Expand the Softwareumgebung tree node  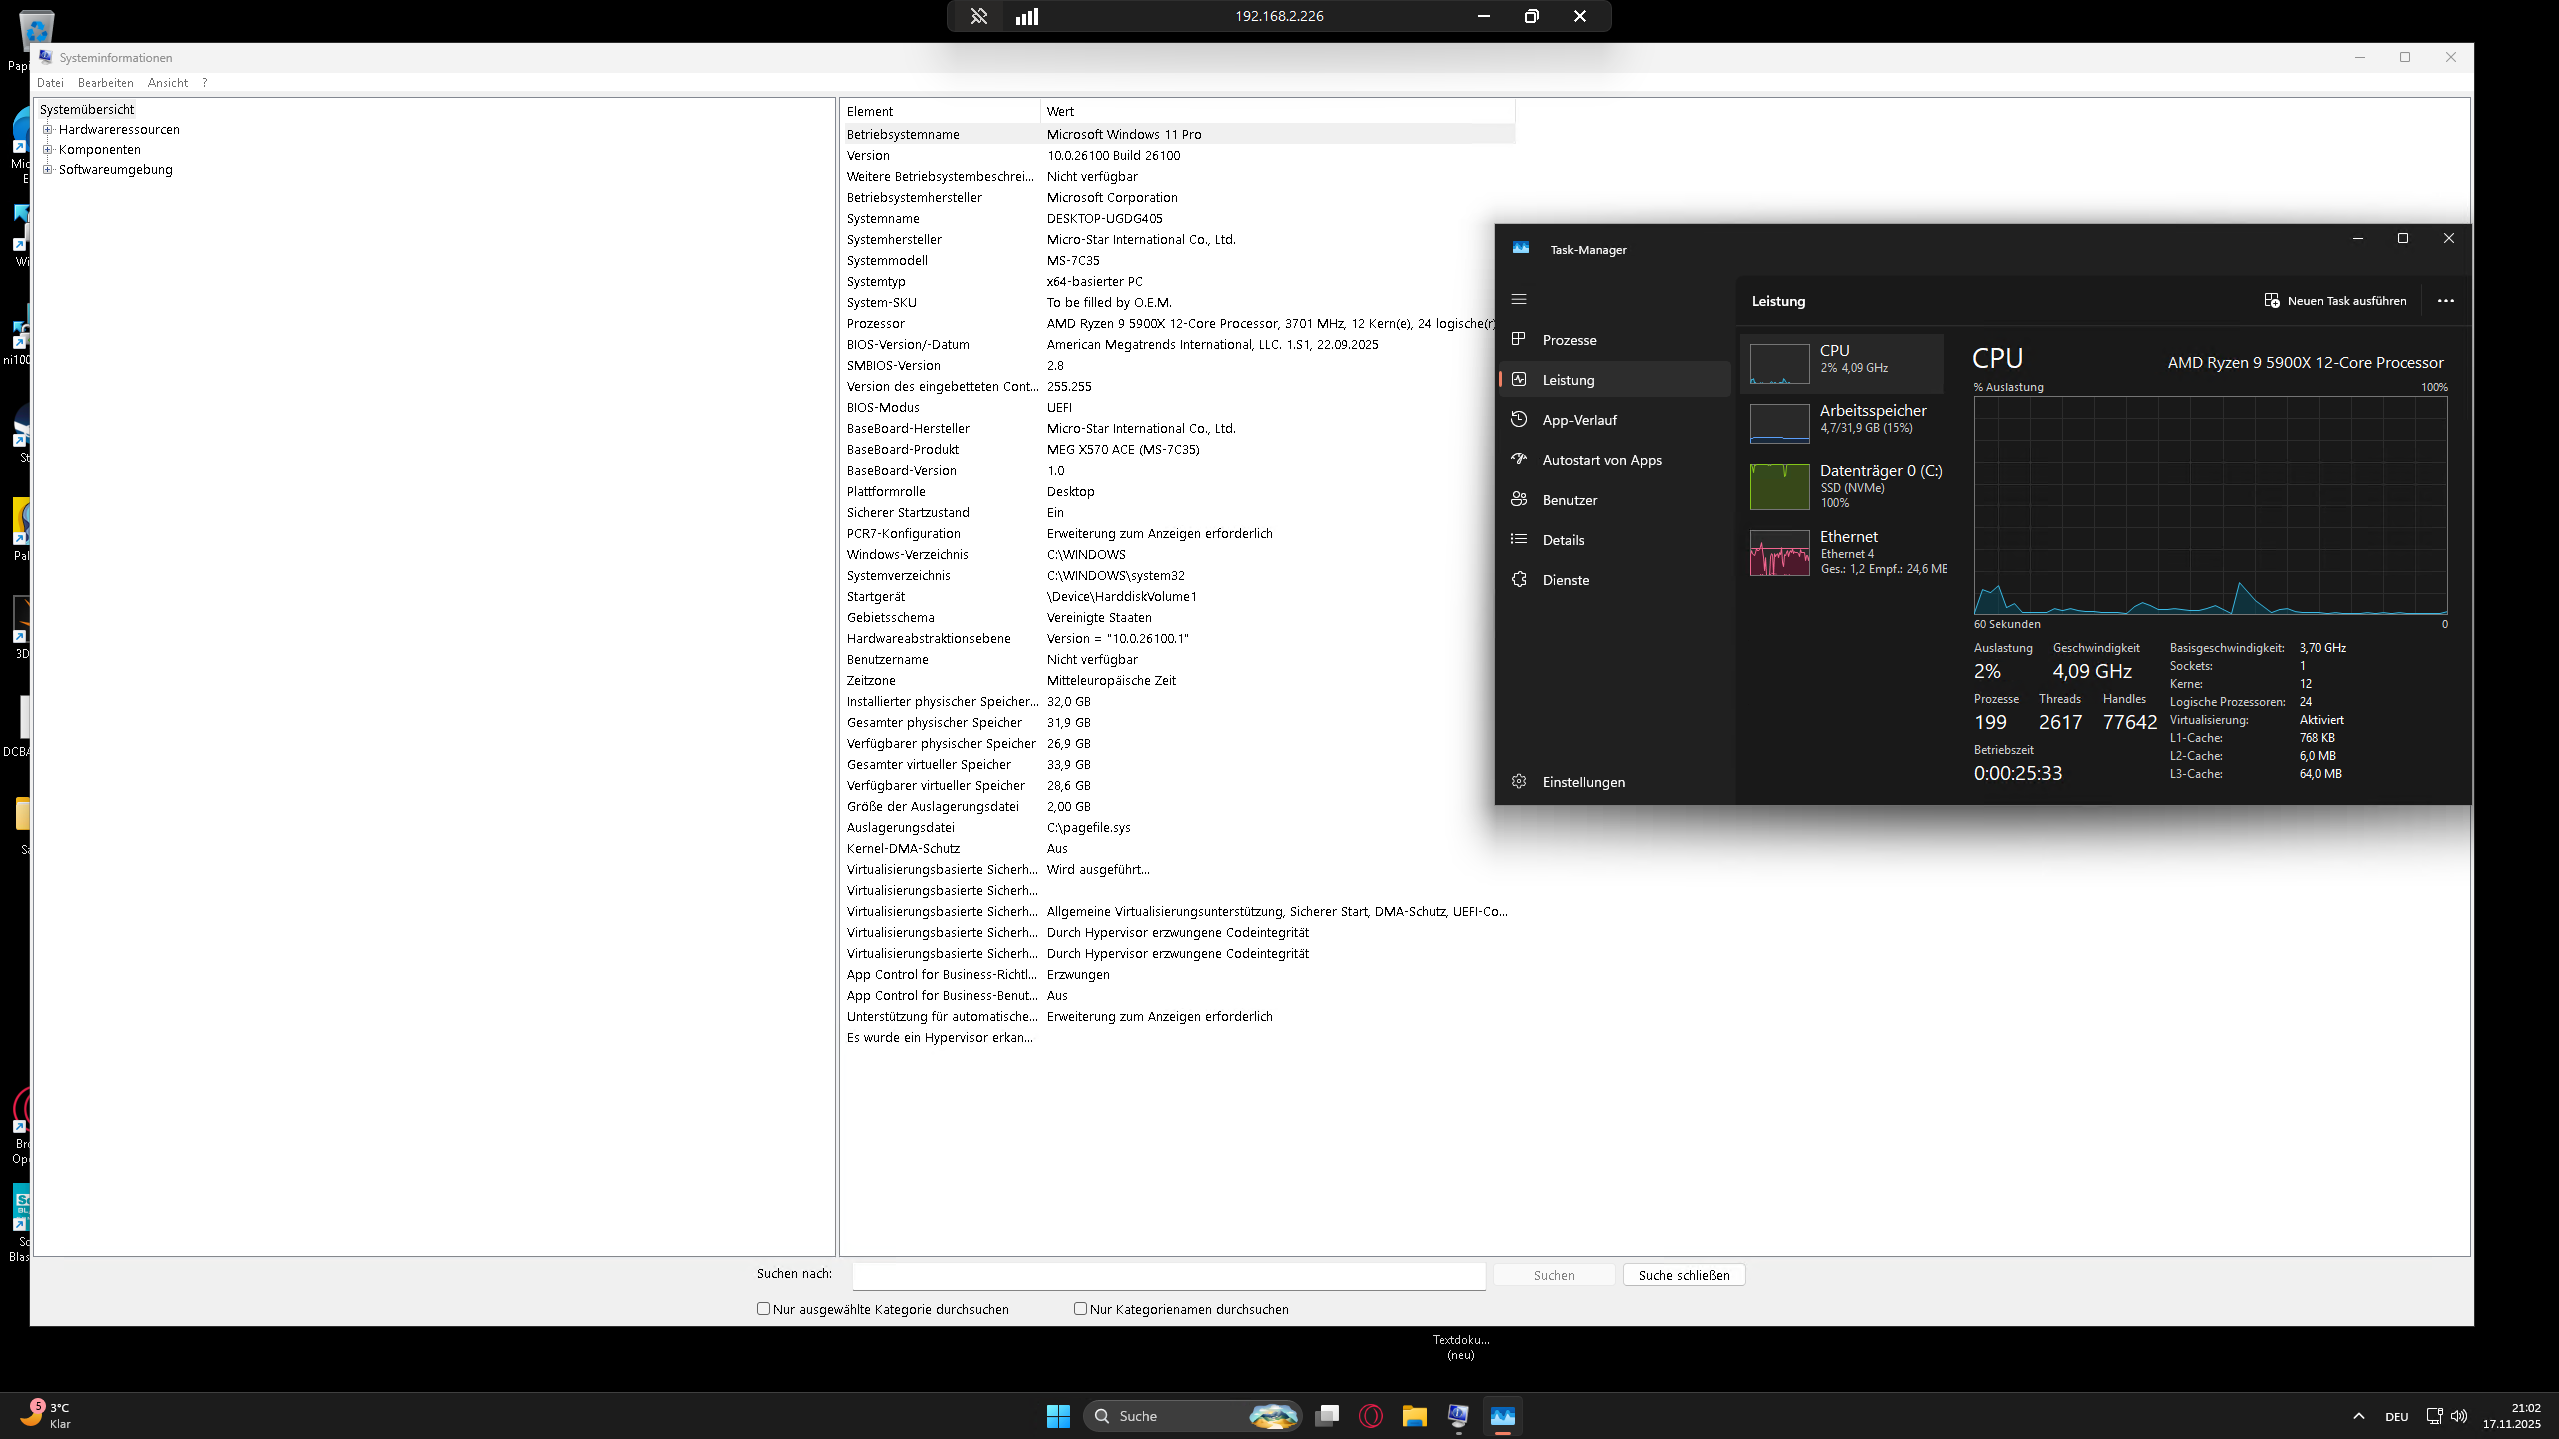click(47, 169)
